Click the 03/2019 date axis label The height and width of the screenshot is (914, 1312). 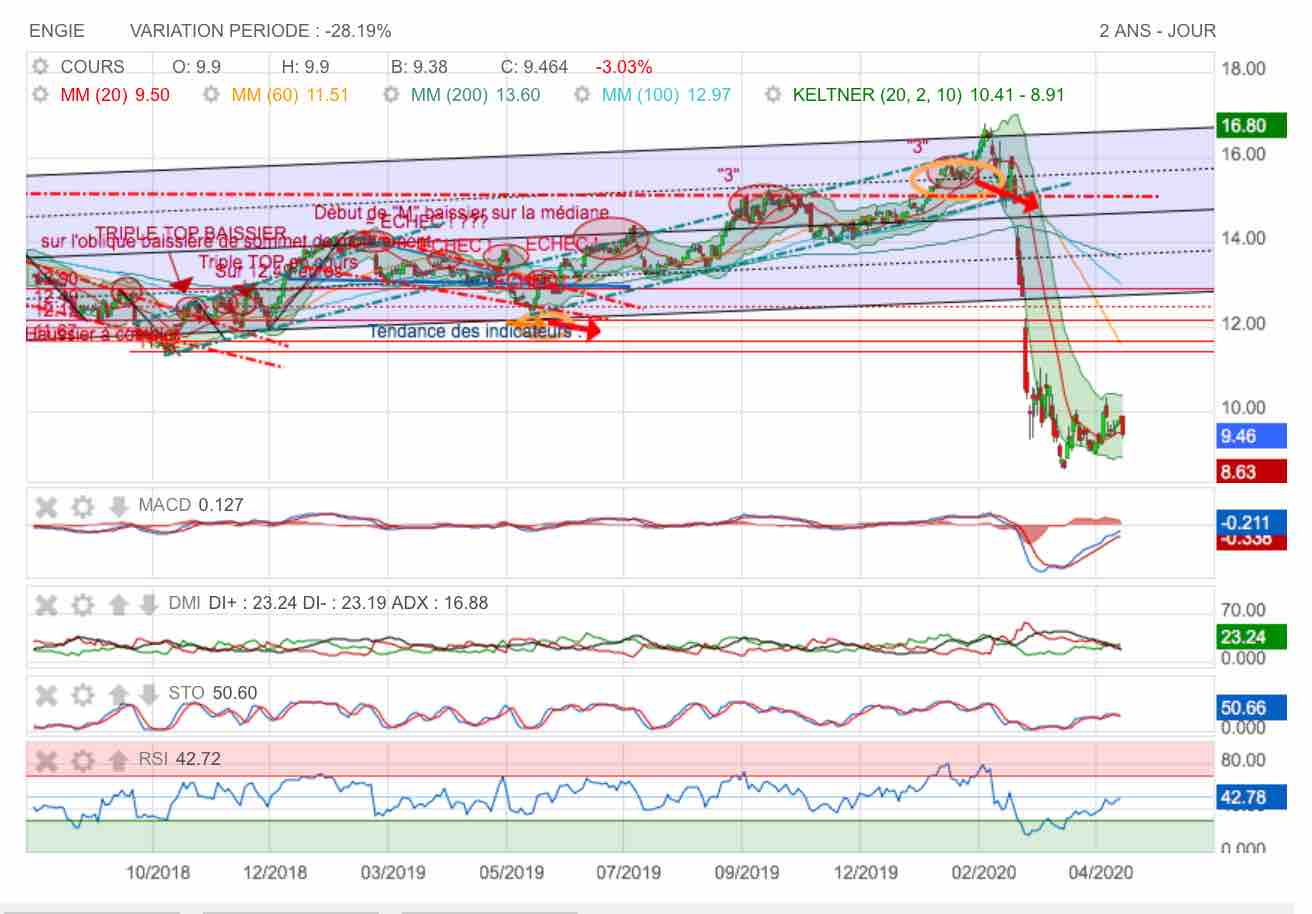pos(394,872)
